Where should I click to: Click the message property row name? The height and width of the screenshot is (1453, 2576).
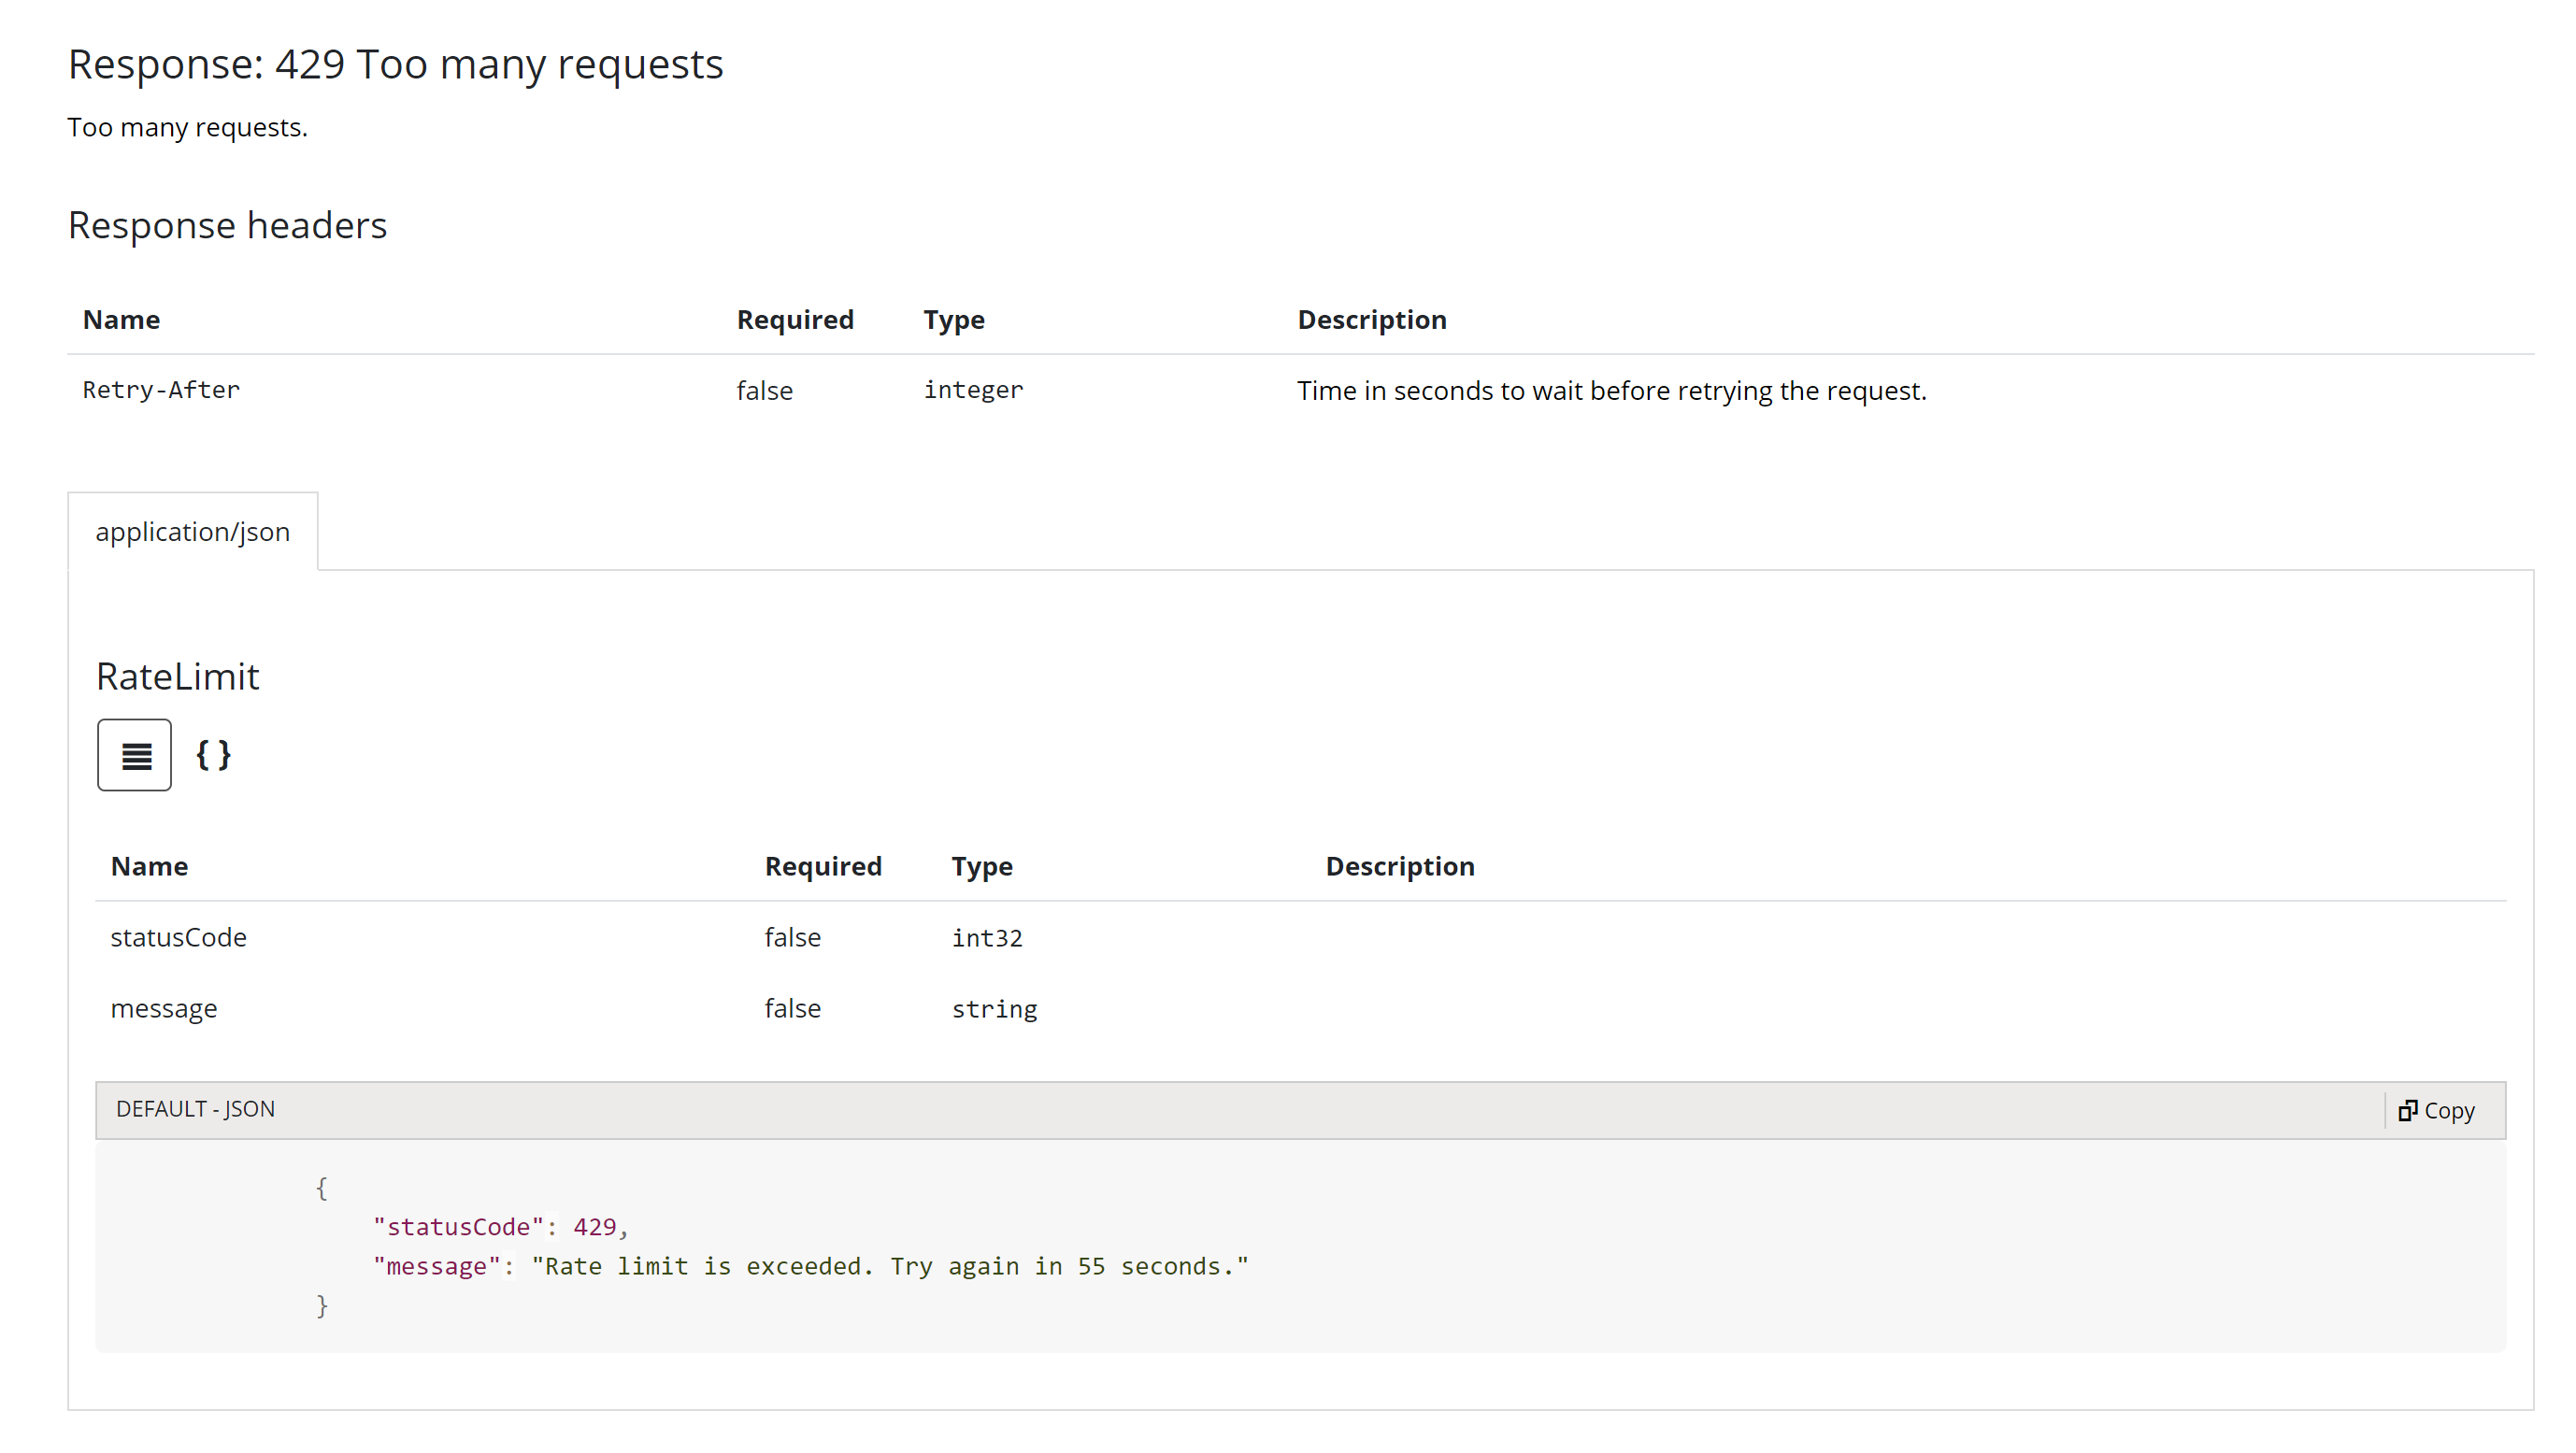click(x=164, y=1009)
